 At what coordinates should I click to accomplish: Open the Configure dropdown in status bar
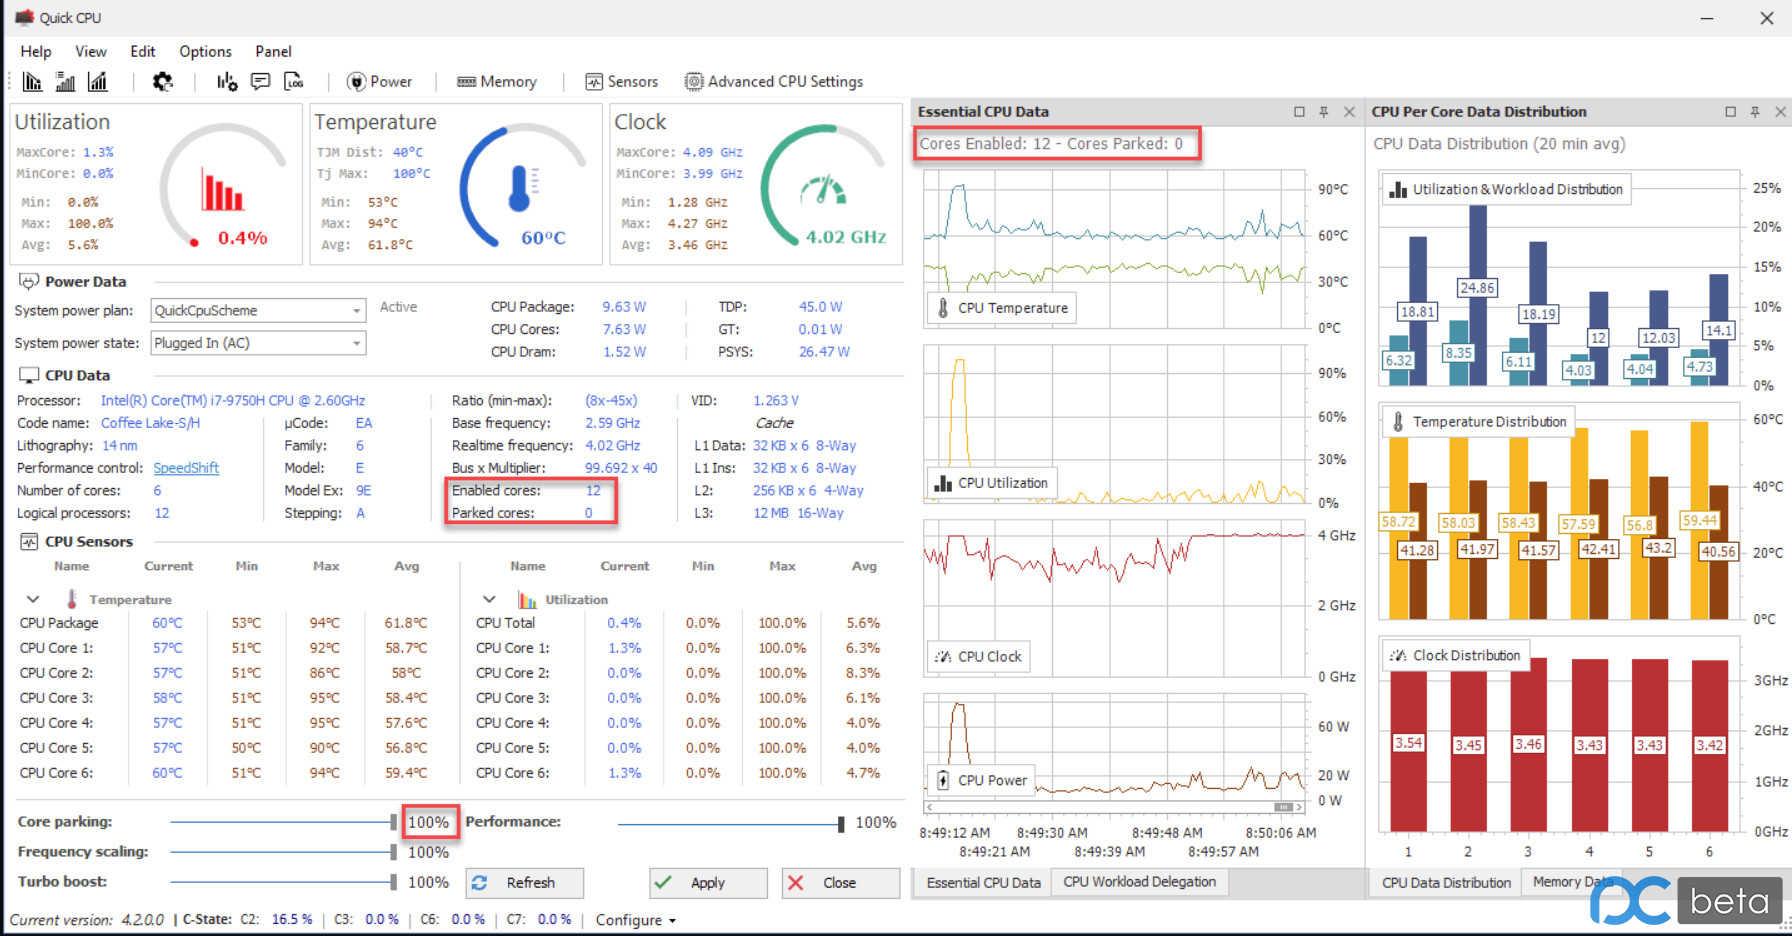tap(636, 920)
